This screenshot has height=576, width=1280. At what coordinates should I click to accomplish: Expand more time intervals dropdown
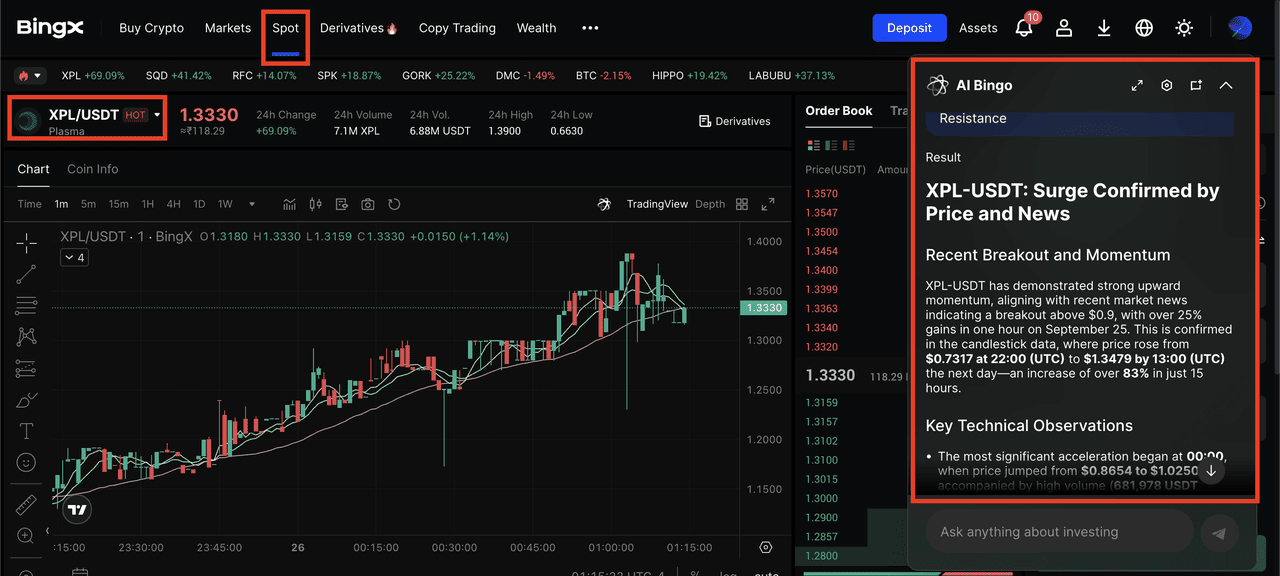(252, 204)
